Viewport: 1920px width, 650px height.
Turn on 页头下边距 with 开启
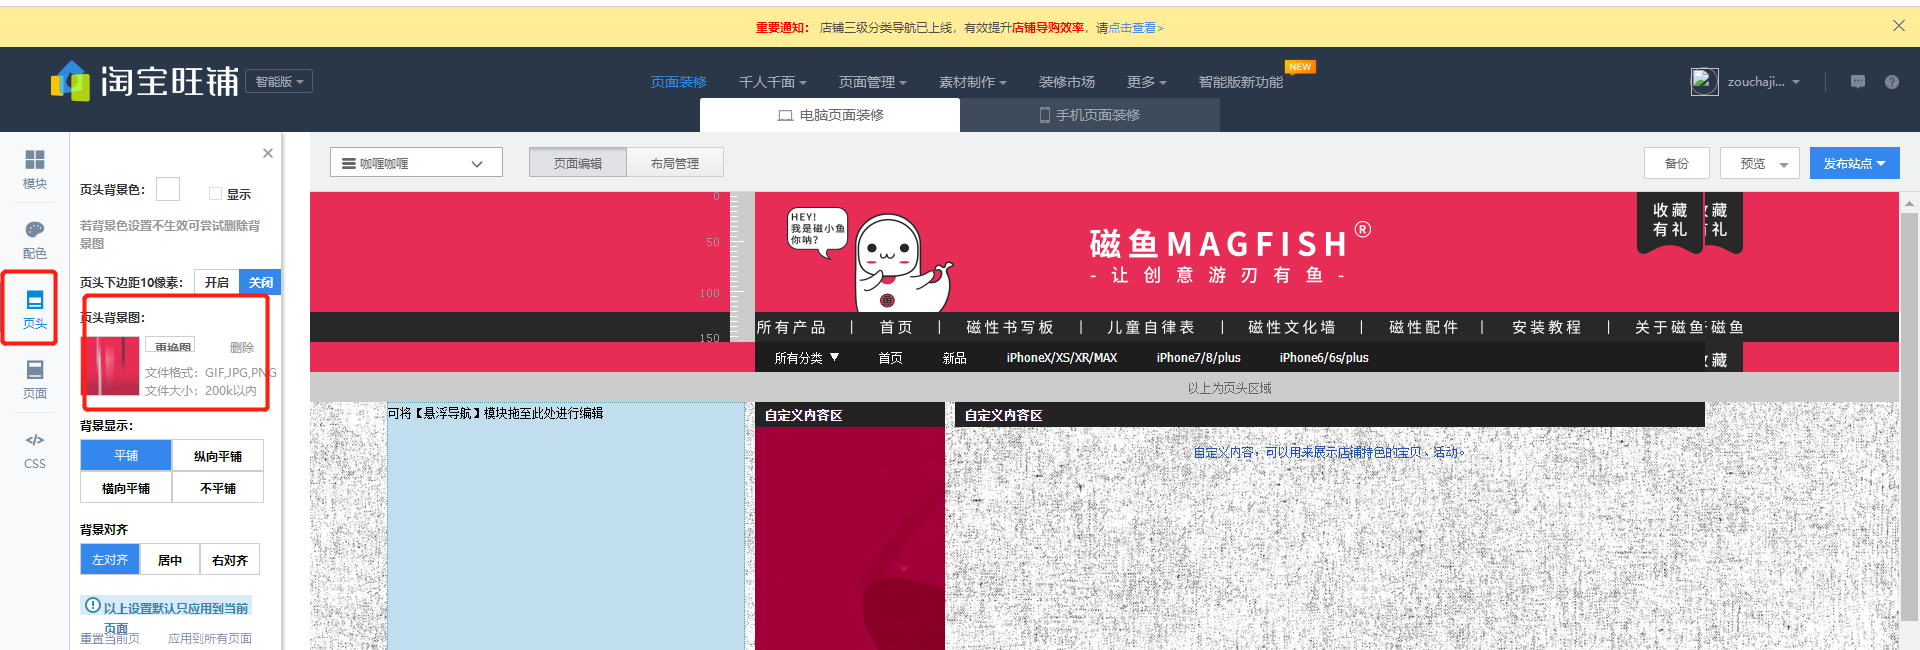click(217, 283)
